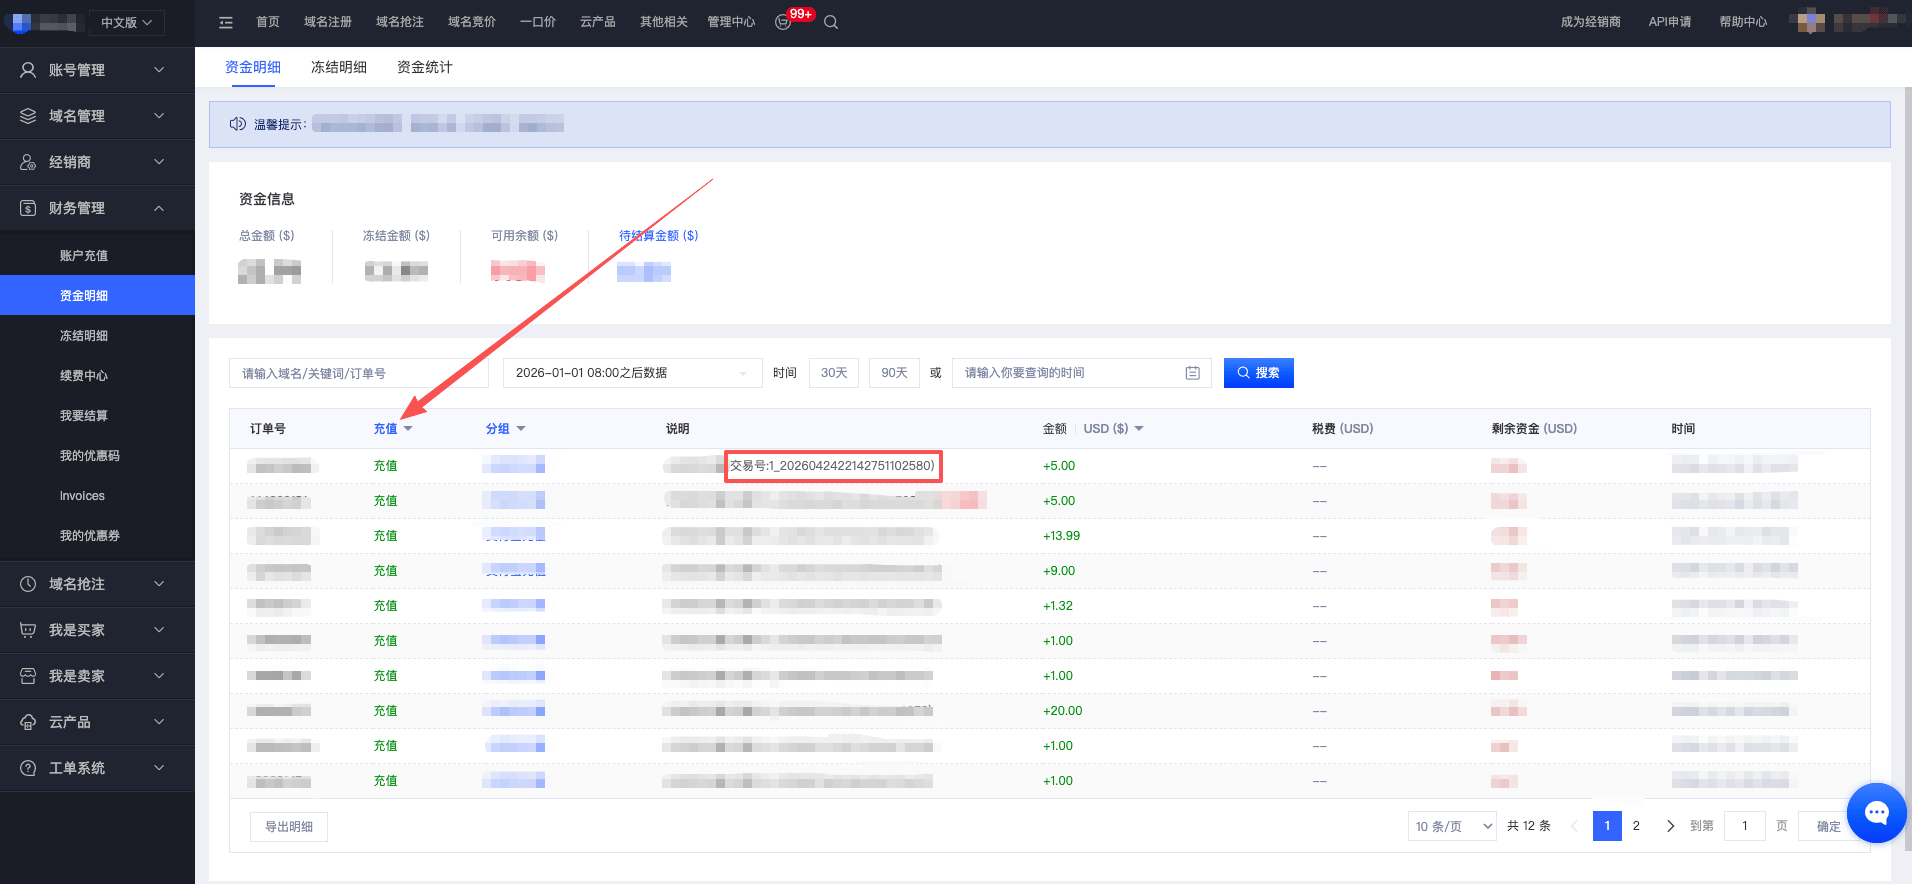
Task: Click the domain/keyword/order search input
Action: coord(358,373)
